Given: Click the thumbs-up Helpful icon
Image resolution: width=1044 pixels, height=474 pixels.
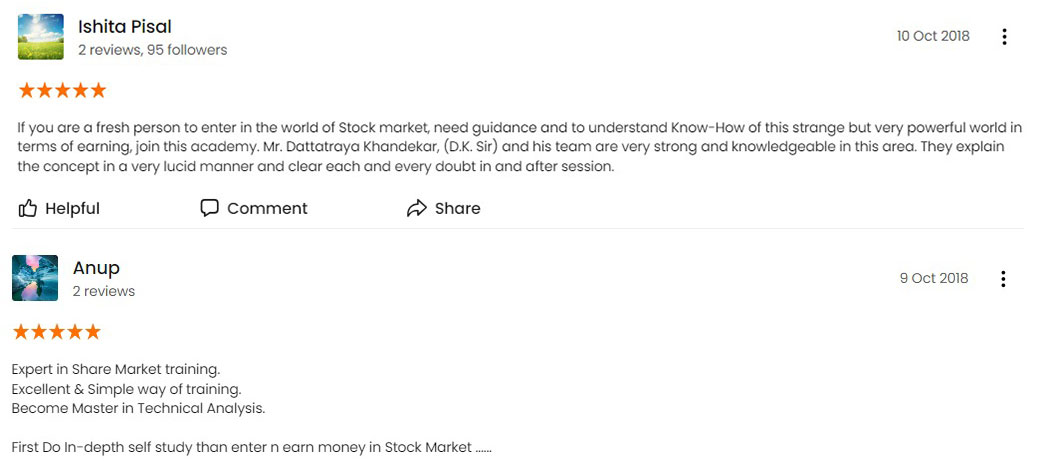Looking at the screenshot, I should (27, 208).
